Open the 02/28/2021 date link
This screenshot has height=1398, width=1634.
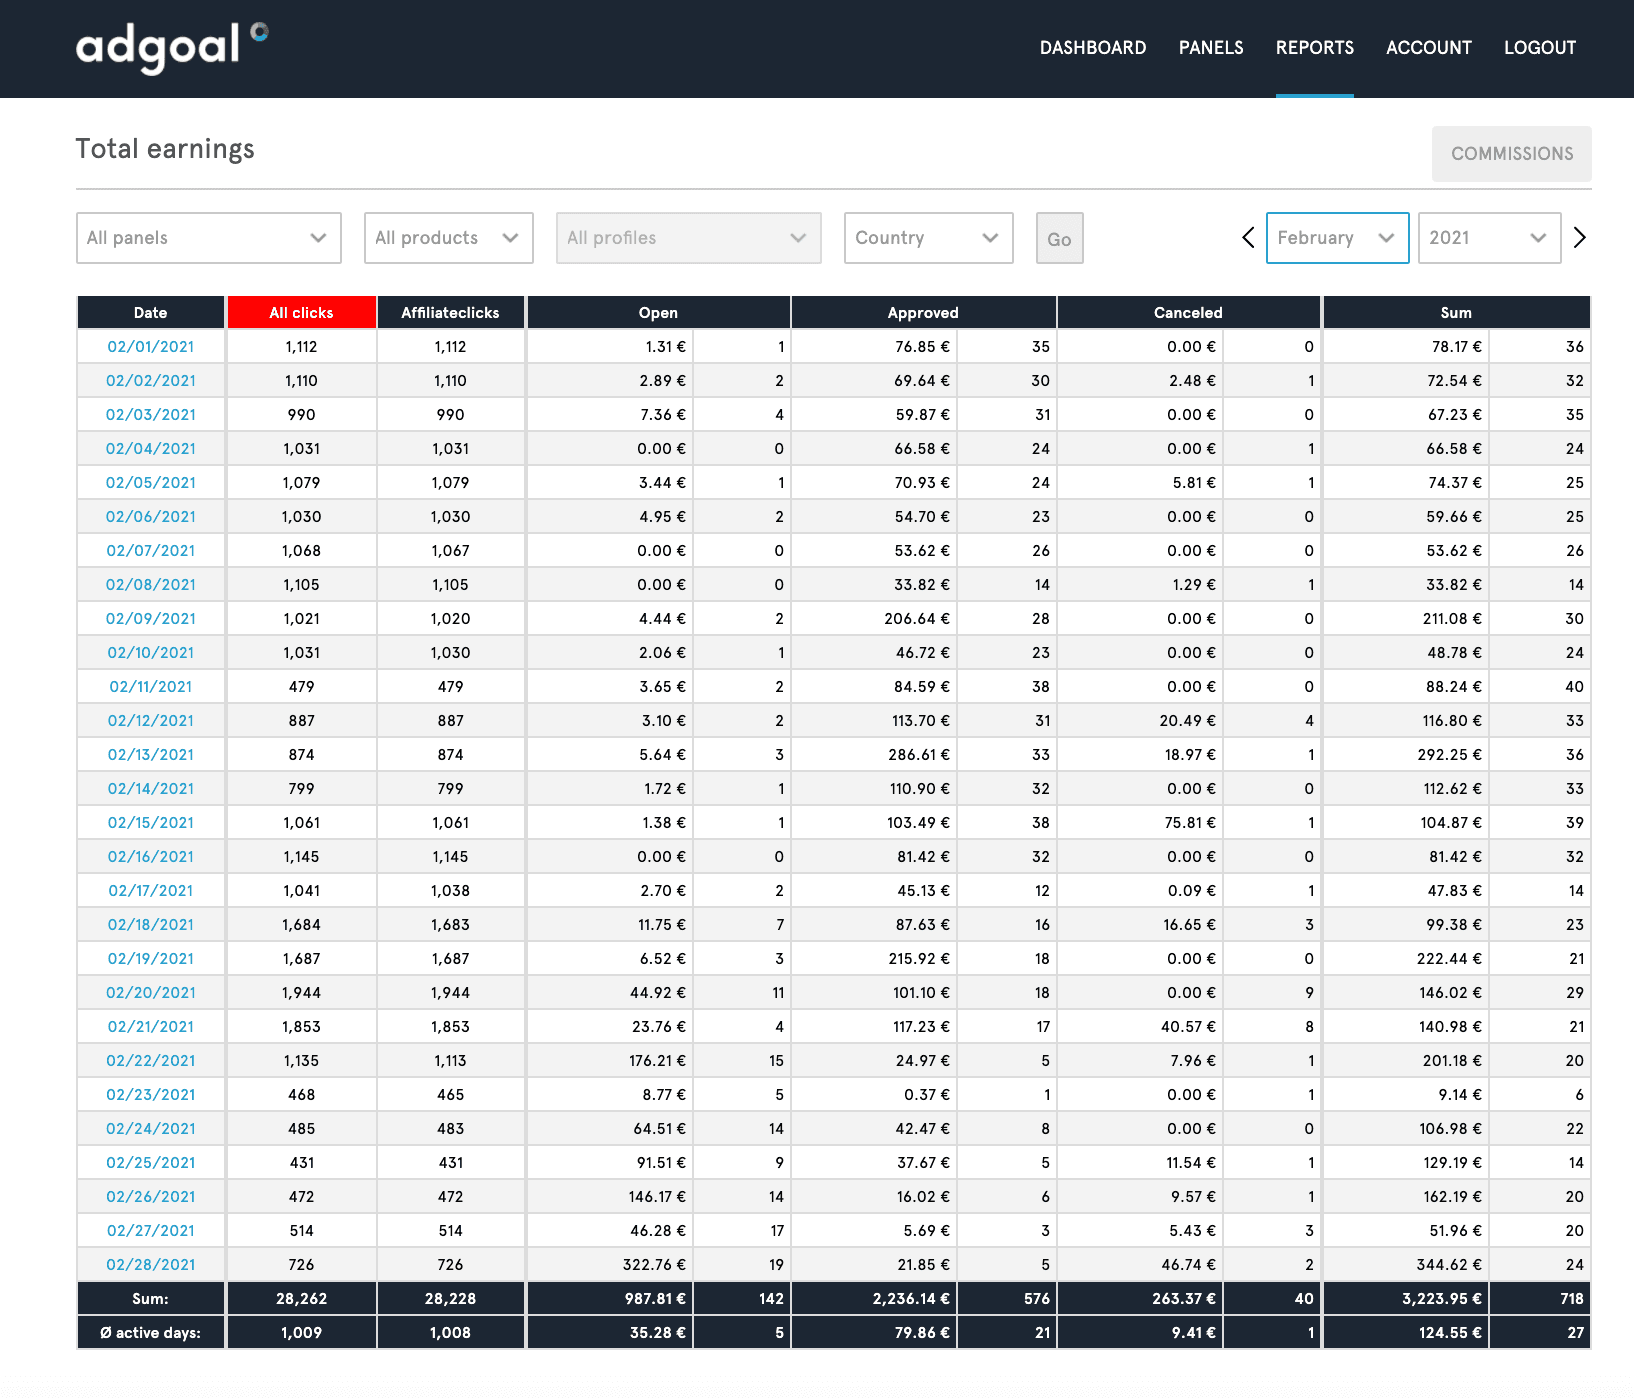151,1265
